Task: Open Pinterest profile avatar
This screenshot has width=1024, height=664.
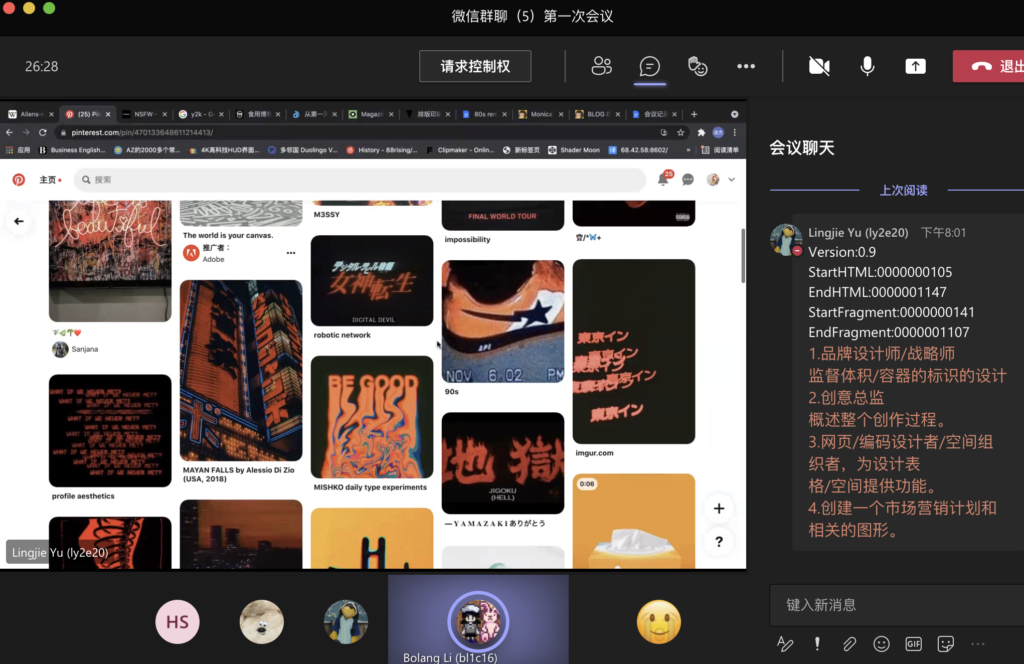Action: pos(712,180)
